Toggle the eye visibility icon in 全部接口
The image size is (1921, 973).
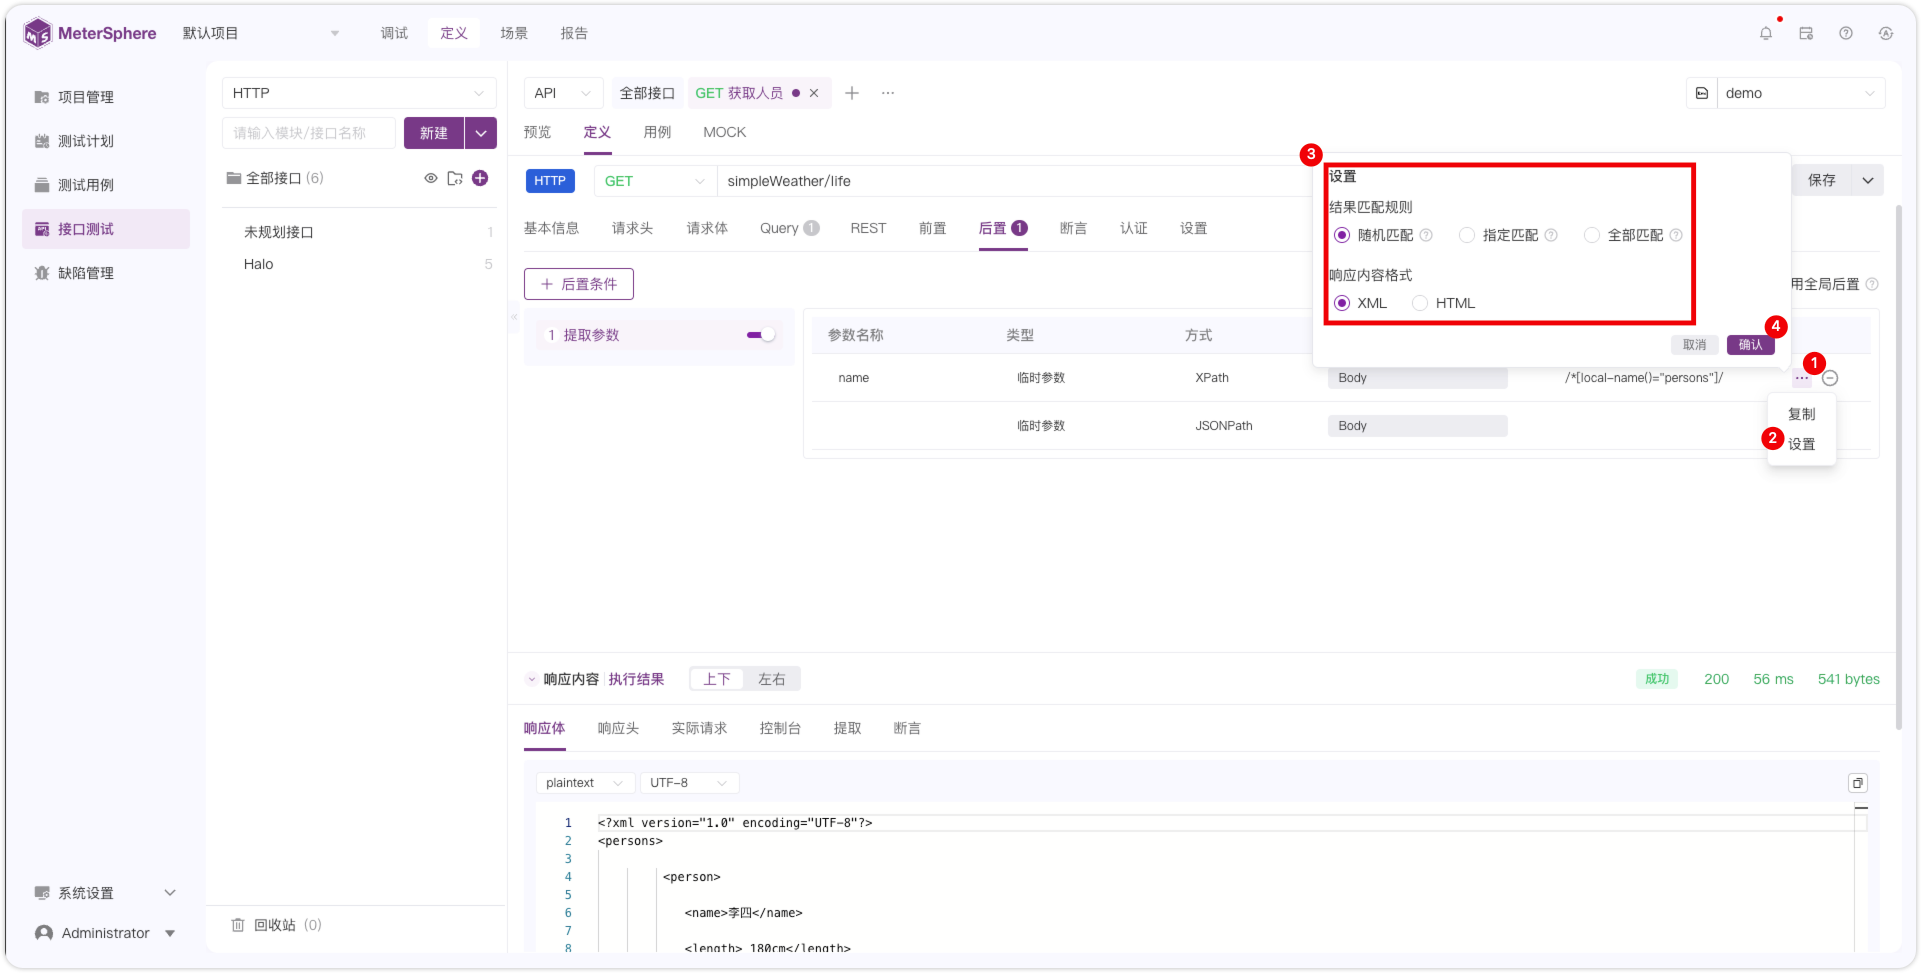point(431,178)
